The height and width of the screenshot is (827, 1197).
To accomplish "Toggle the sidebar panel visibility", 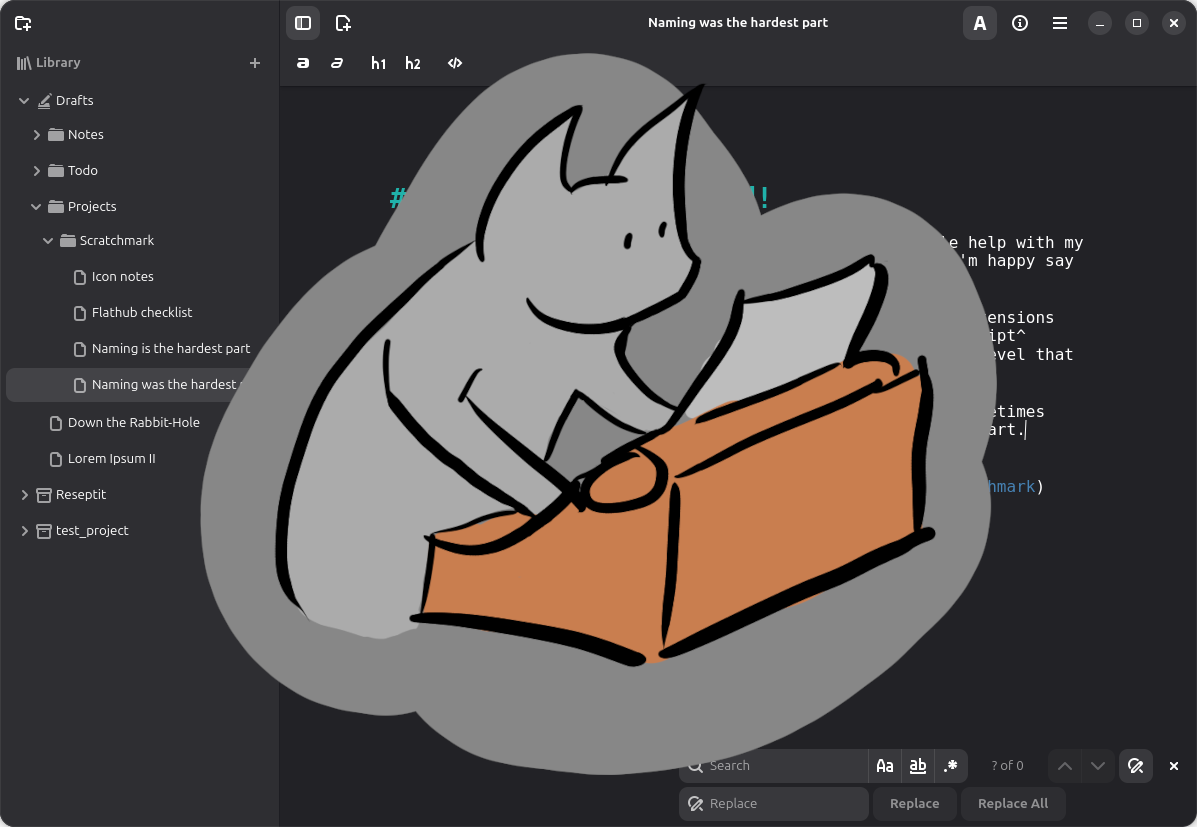I will pyautogui.click(x=303, y=23).
